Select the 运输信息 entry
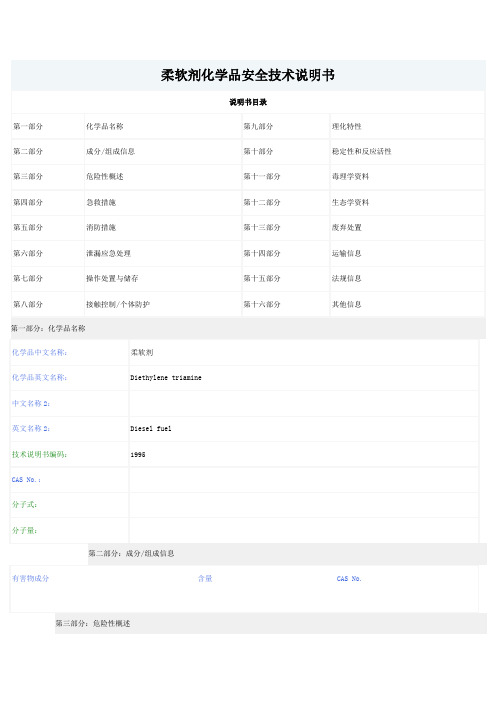This screenshot has width=496, height=702. pyautogui.click(x=347, y=253)
